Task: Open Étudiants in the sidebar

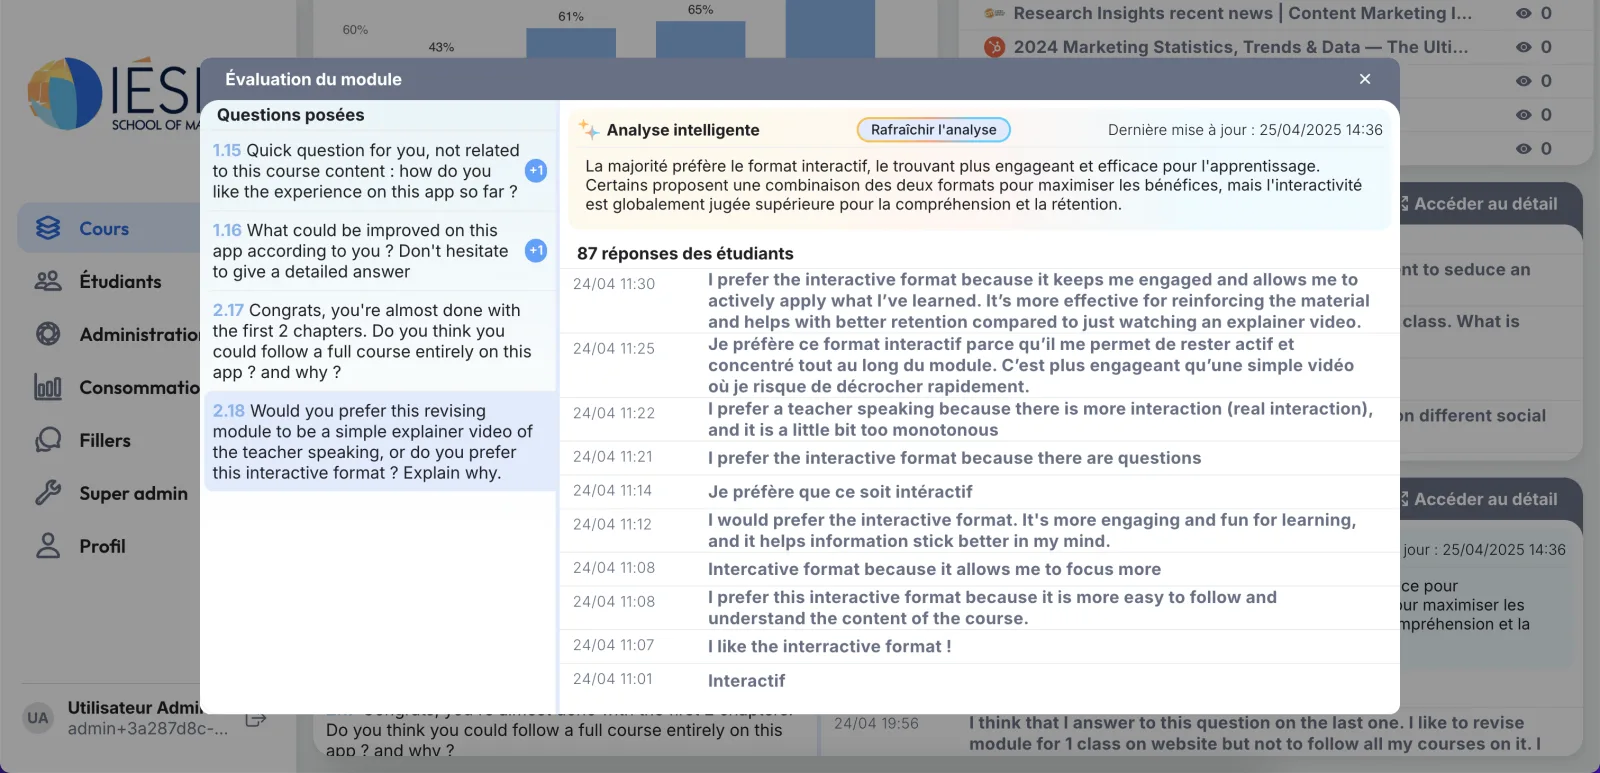Action: [x=109, y=282]
